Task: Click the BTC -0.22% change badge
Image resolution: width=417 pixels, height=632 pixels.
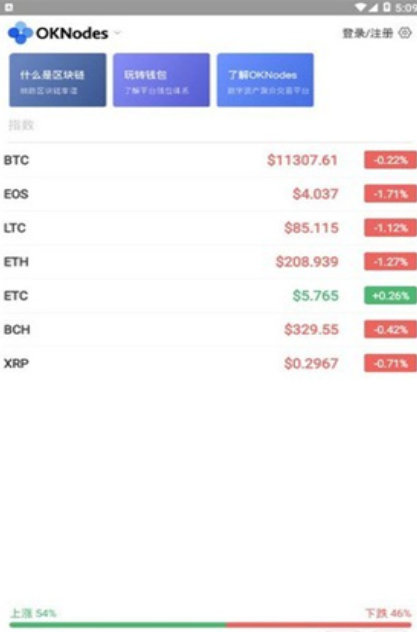Action: click(x=390, y=160)
